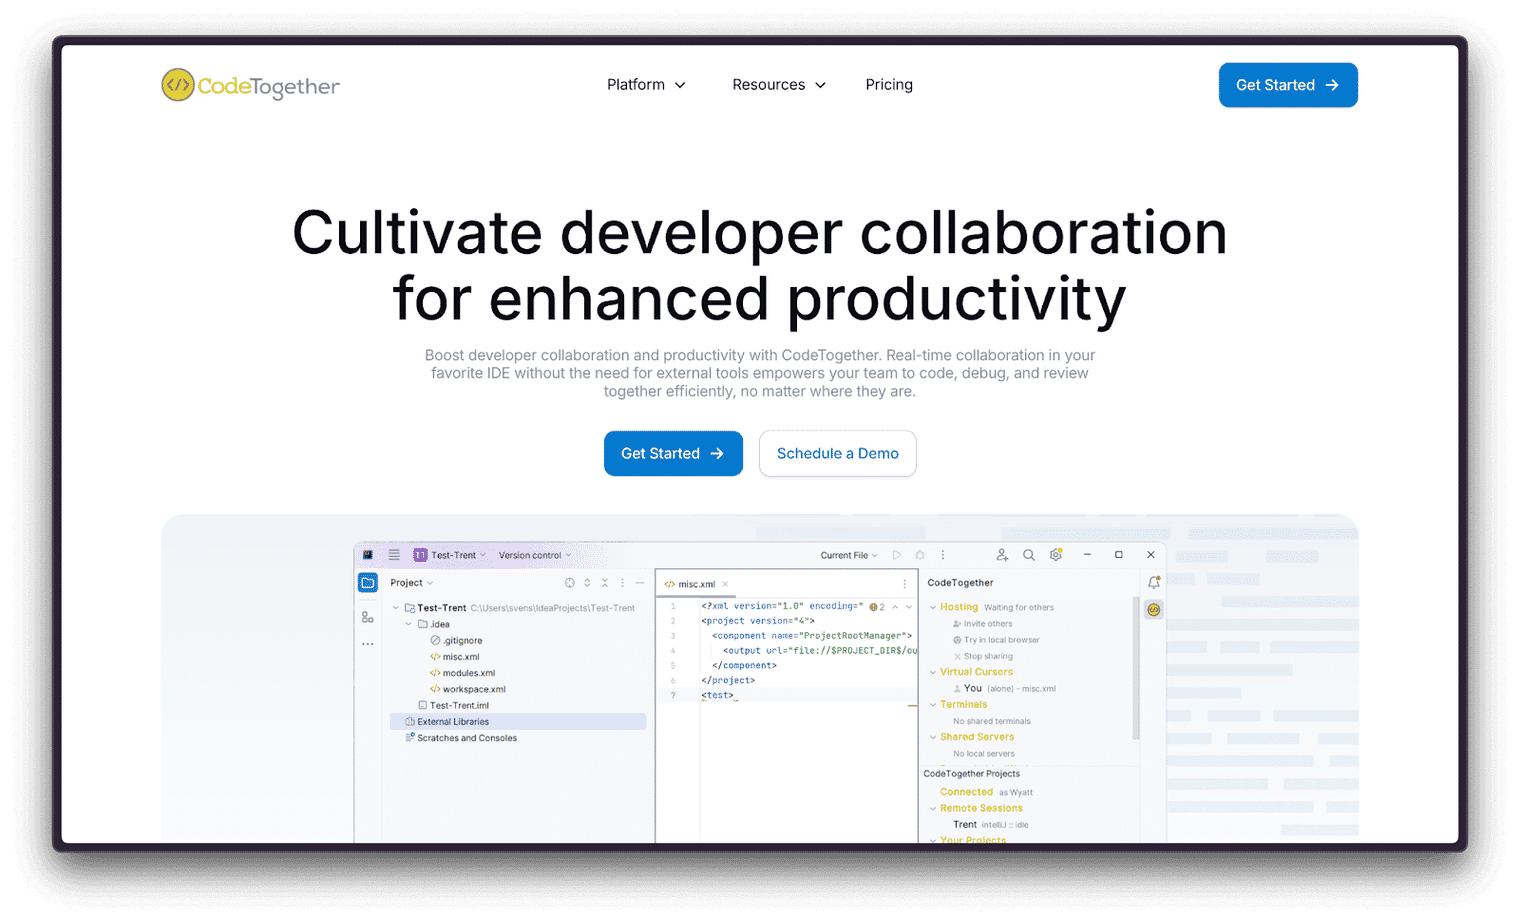
Task: Click 'Connected as Wyatt' status text
Action: pyautogui.click(x=986, y=792)
